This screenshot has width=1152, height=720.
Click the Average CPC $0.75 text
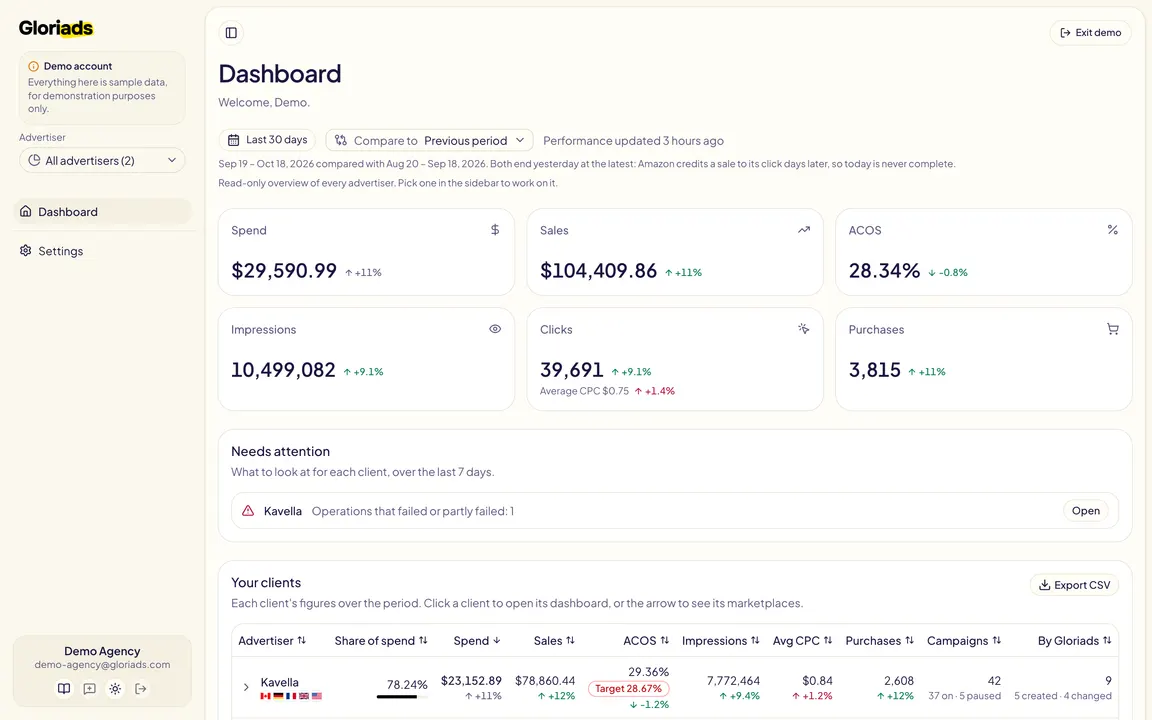click(584, 391)
